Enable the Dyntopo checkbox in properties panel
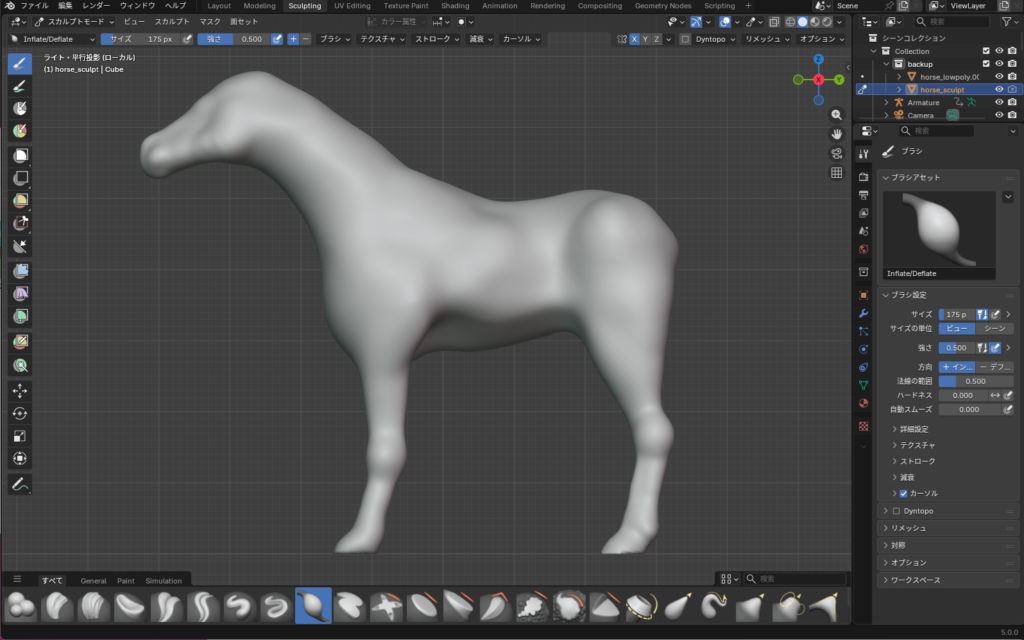The image size is (1024, 640). pyautogui.click(x=895, y=511)
